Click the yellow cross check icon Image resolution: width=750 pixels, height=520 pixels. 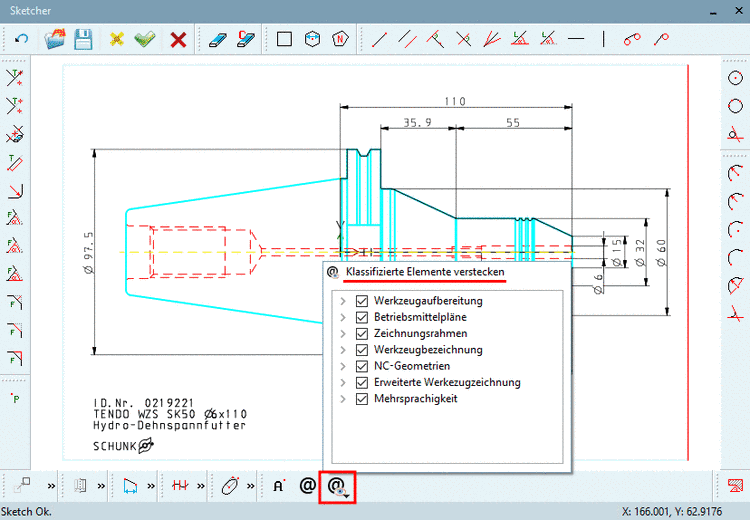tap(116, 39)
